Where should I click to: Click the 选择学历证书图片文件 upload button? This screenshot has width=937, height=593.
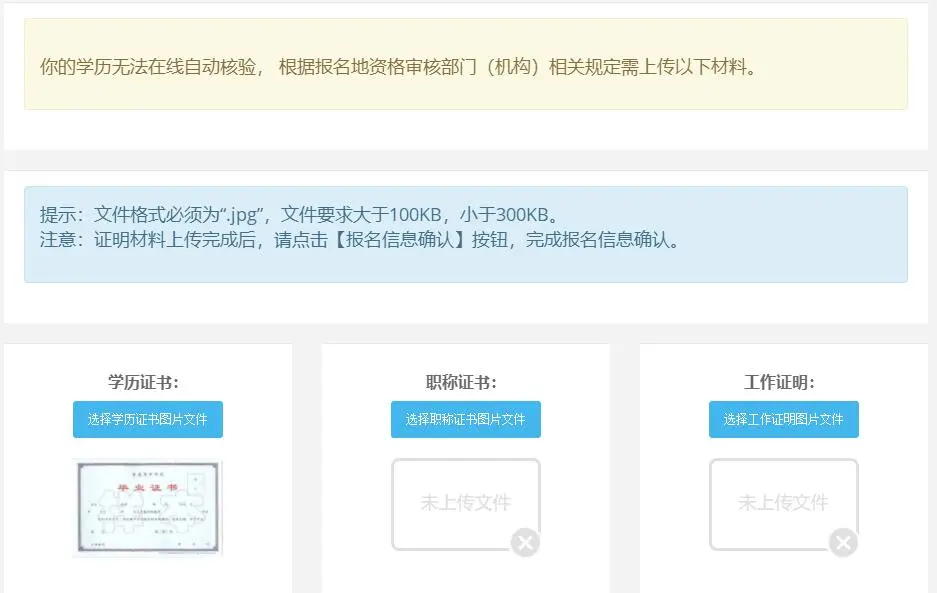(x=148, y=420)
